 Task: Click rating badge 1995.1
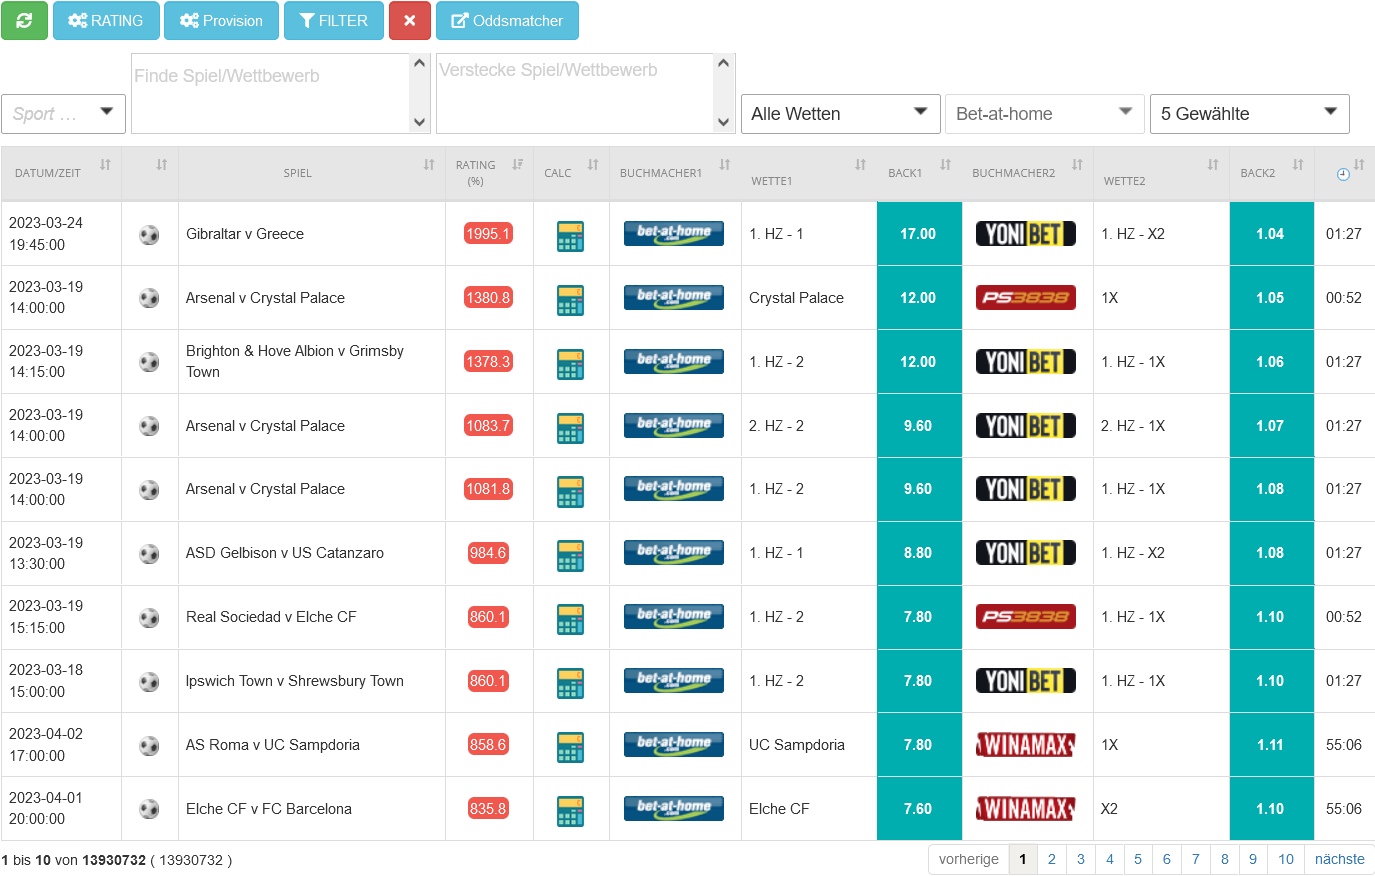point(488,233)
